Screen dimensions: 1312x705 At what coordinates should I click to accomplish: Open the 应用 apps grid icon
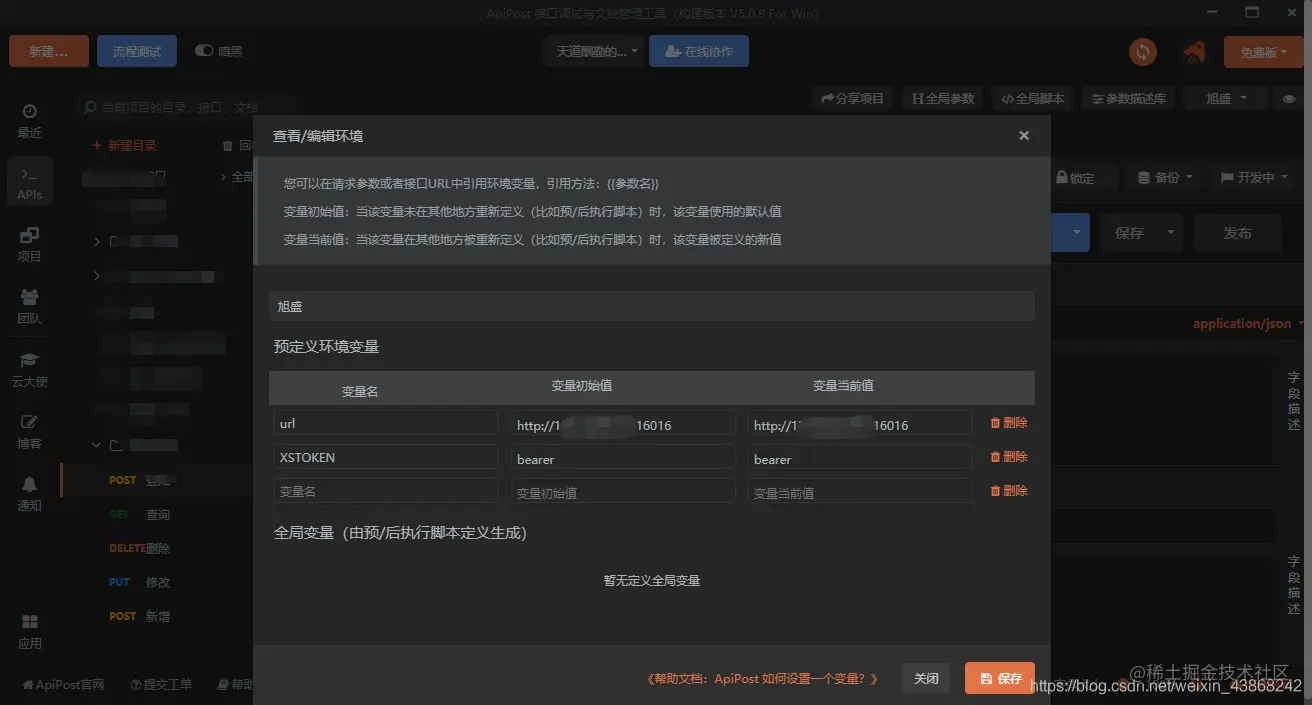[x=29, y=631]
